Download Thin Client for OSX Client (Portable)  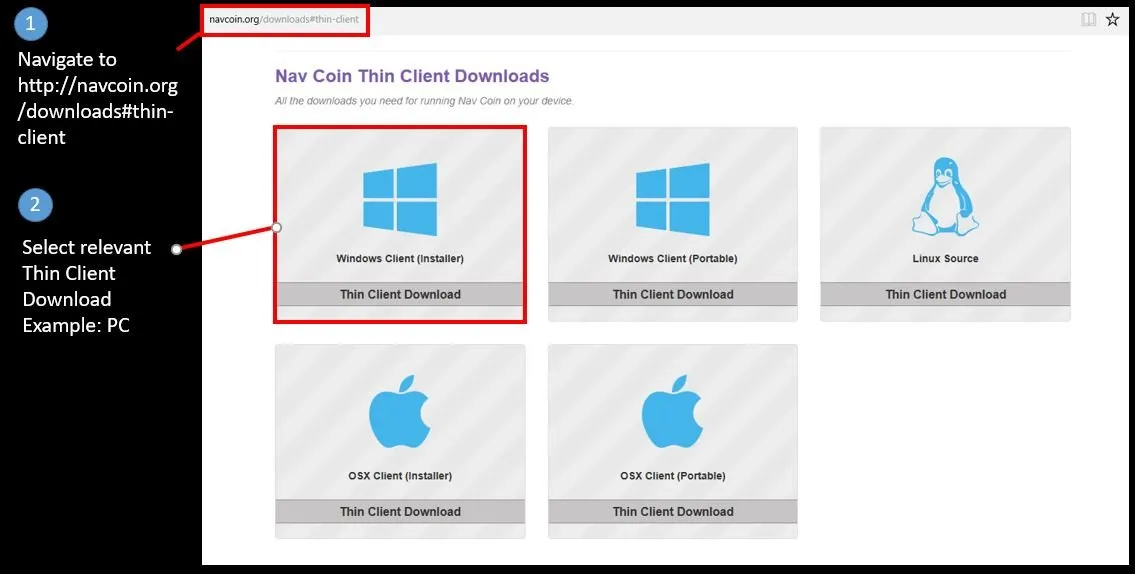[x=672, y=511]
